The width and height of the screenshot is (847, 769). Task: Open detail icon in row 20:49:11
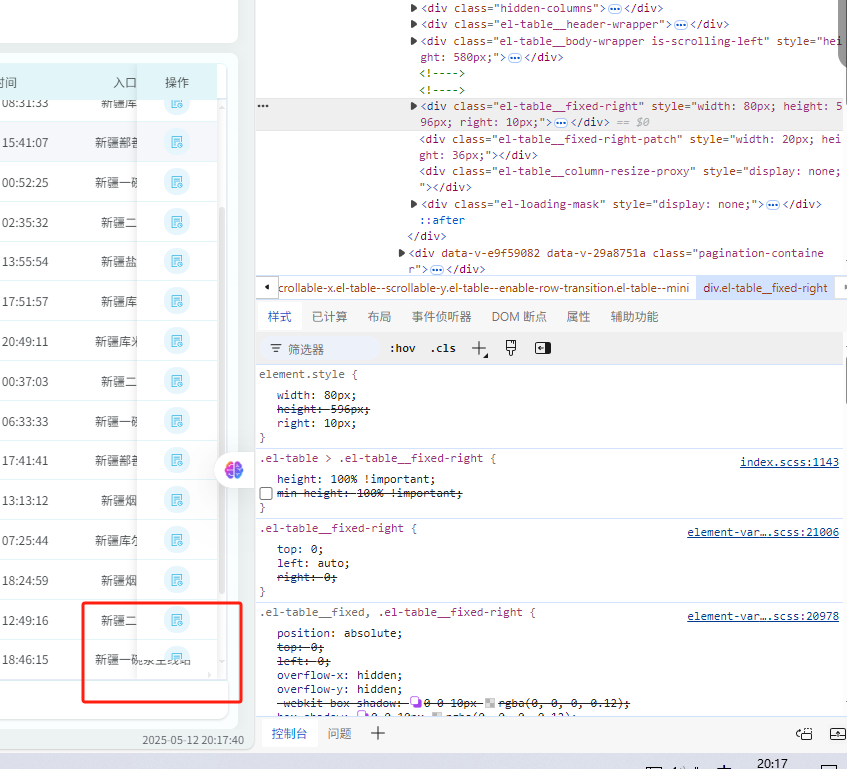[x=177, y=341]
